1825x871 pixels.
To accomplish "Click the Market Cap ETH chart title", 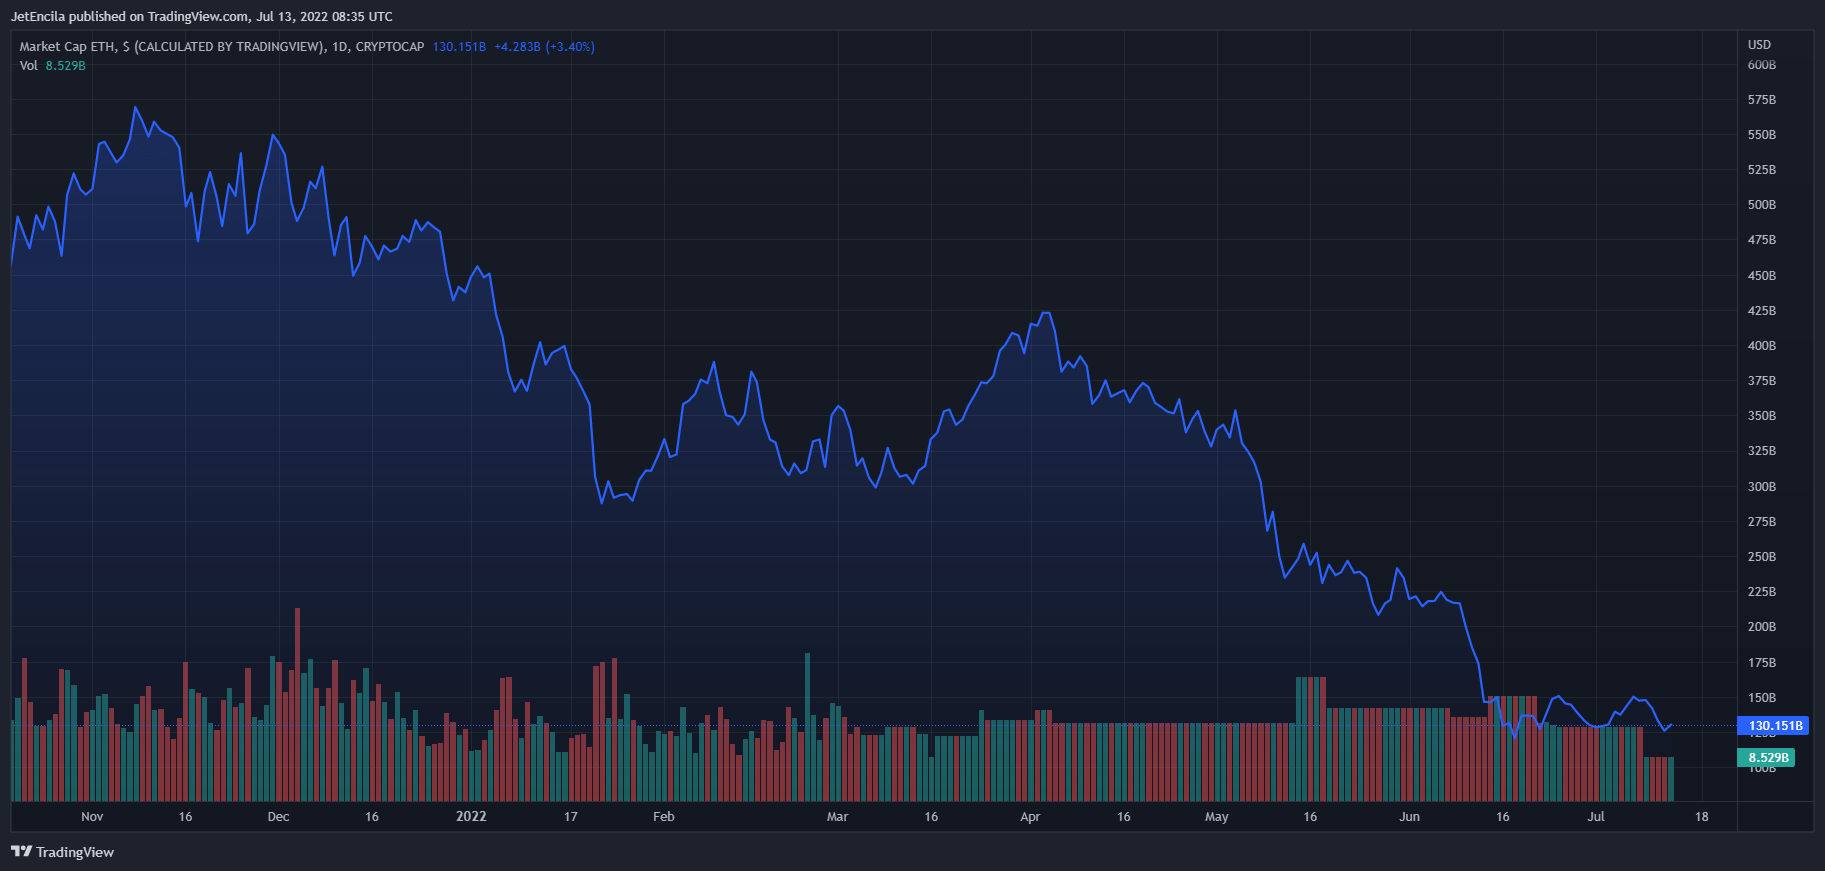I will tap(222, 47).
